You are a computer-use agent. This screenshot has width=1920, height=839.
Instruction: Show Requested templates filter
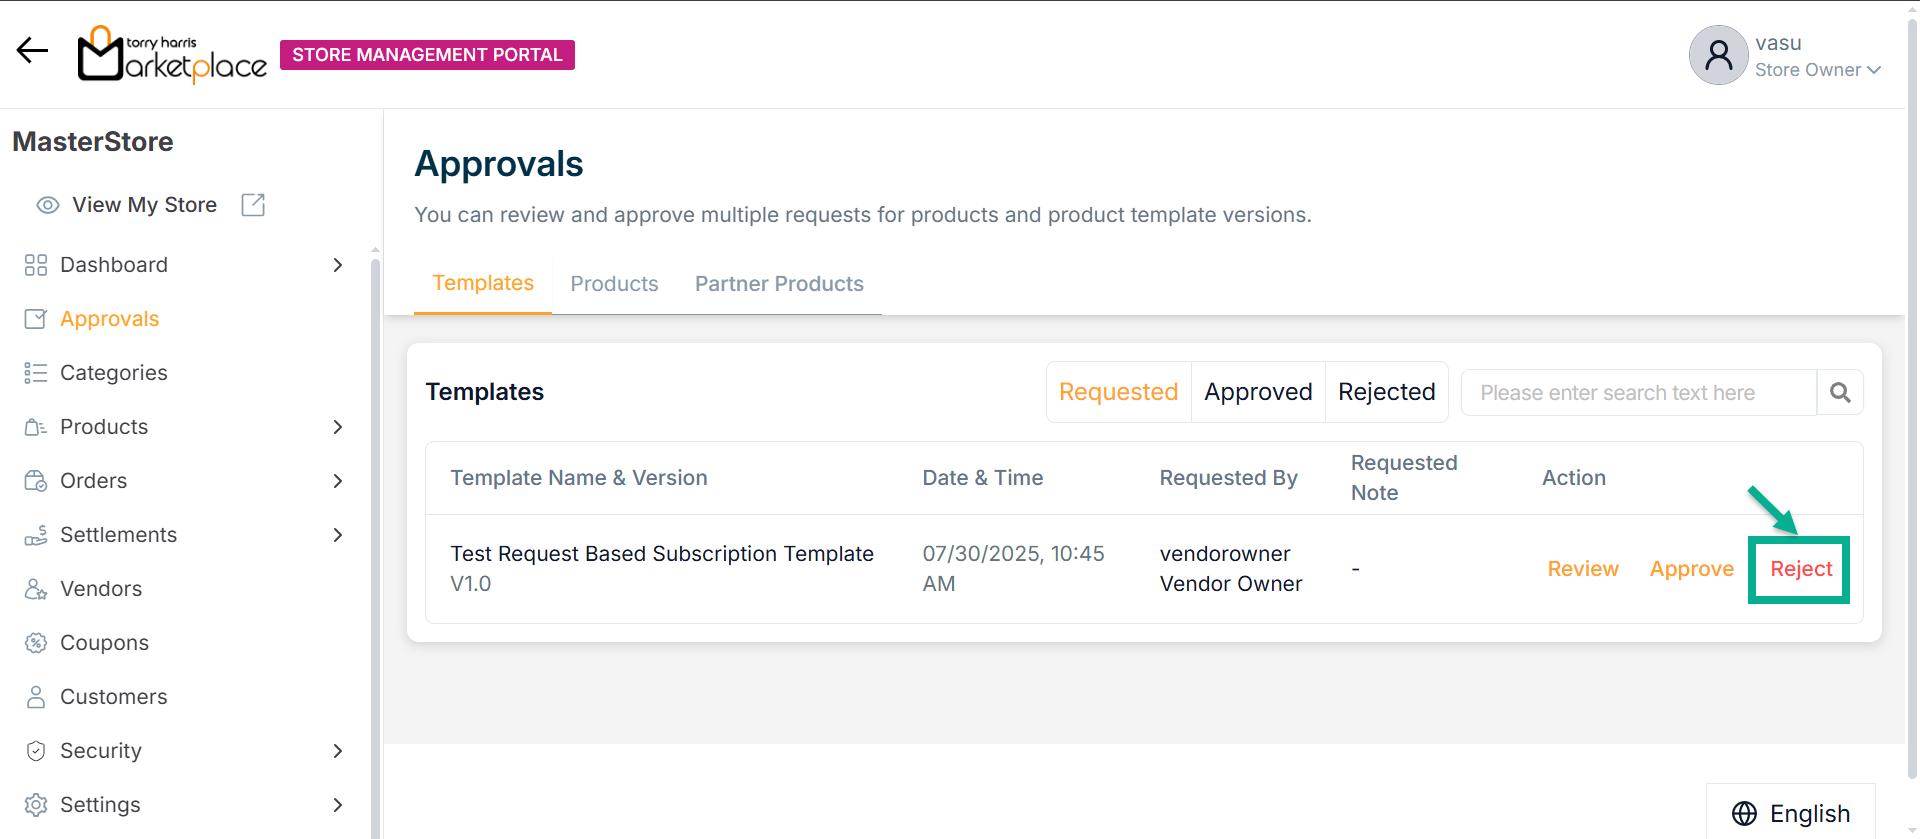(x=1118, y=392)
